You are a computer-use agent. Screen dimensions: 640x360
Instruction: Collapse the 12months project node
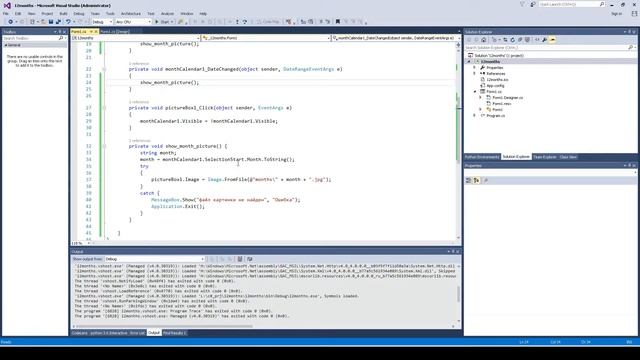point(469,62)
